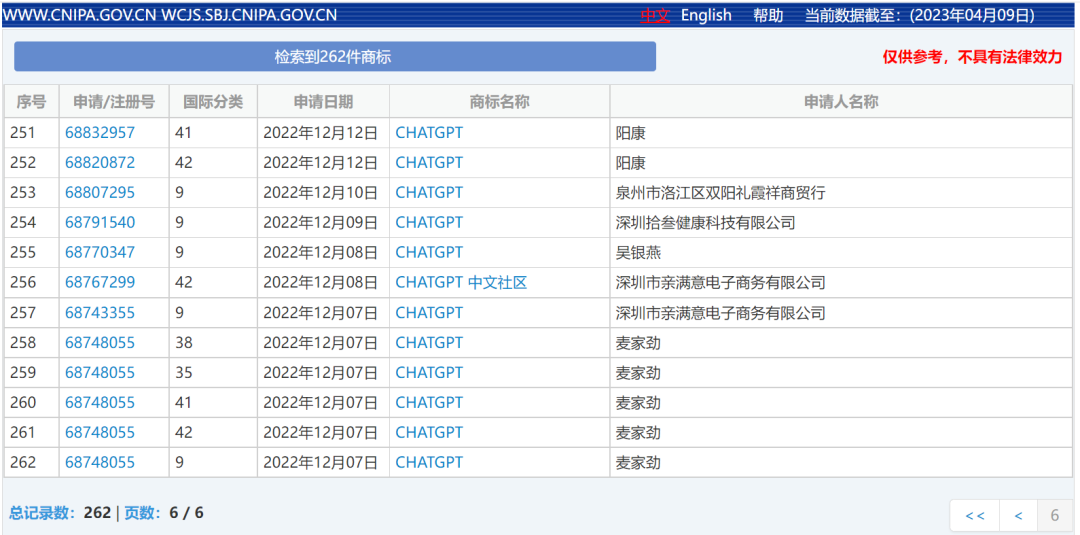Open the 帮助 help link

coord(768,15)
